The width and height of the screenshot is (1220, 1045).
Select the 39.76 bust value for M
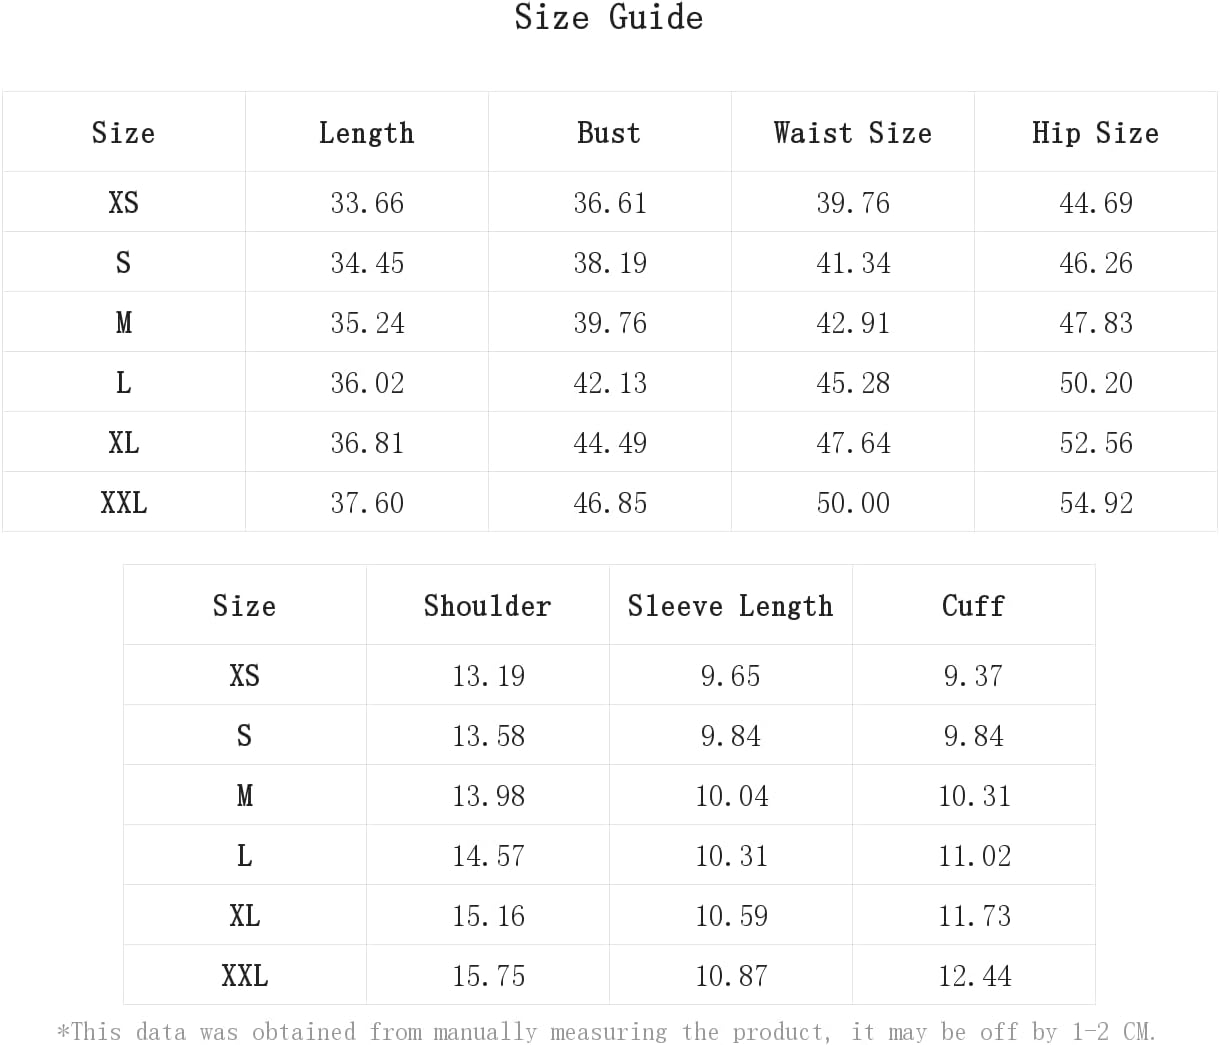pyautogui.click(x=610, y=323)
